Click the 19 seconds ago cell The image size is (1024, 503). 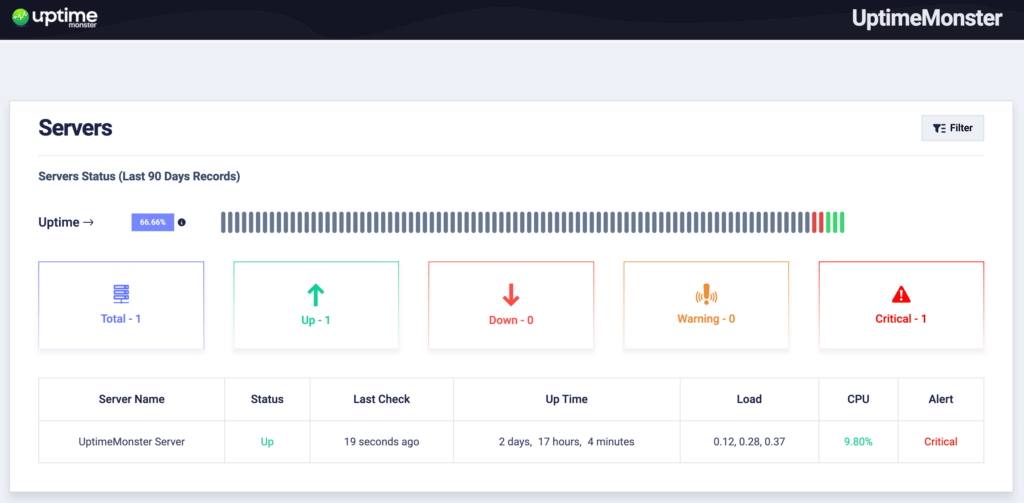[381, 442]
